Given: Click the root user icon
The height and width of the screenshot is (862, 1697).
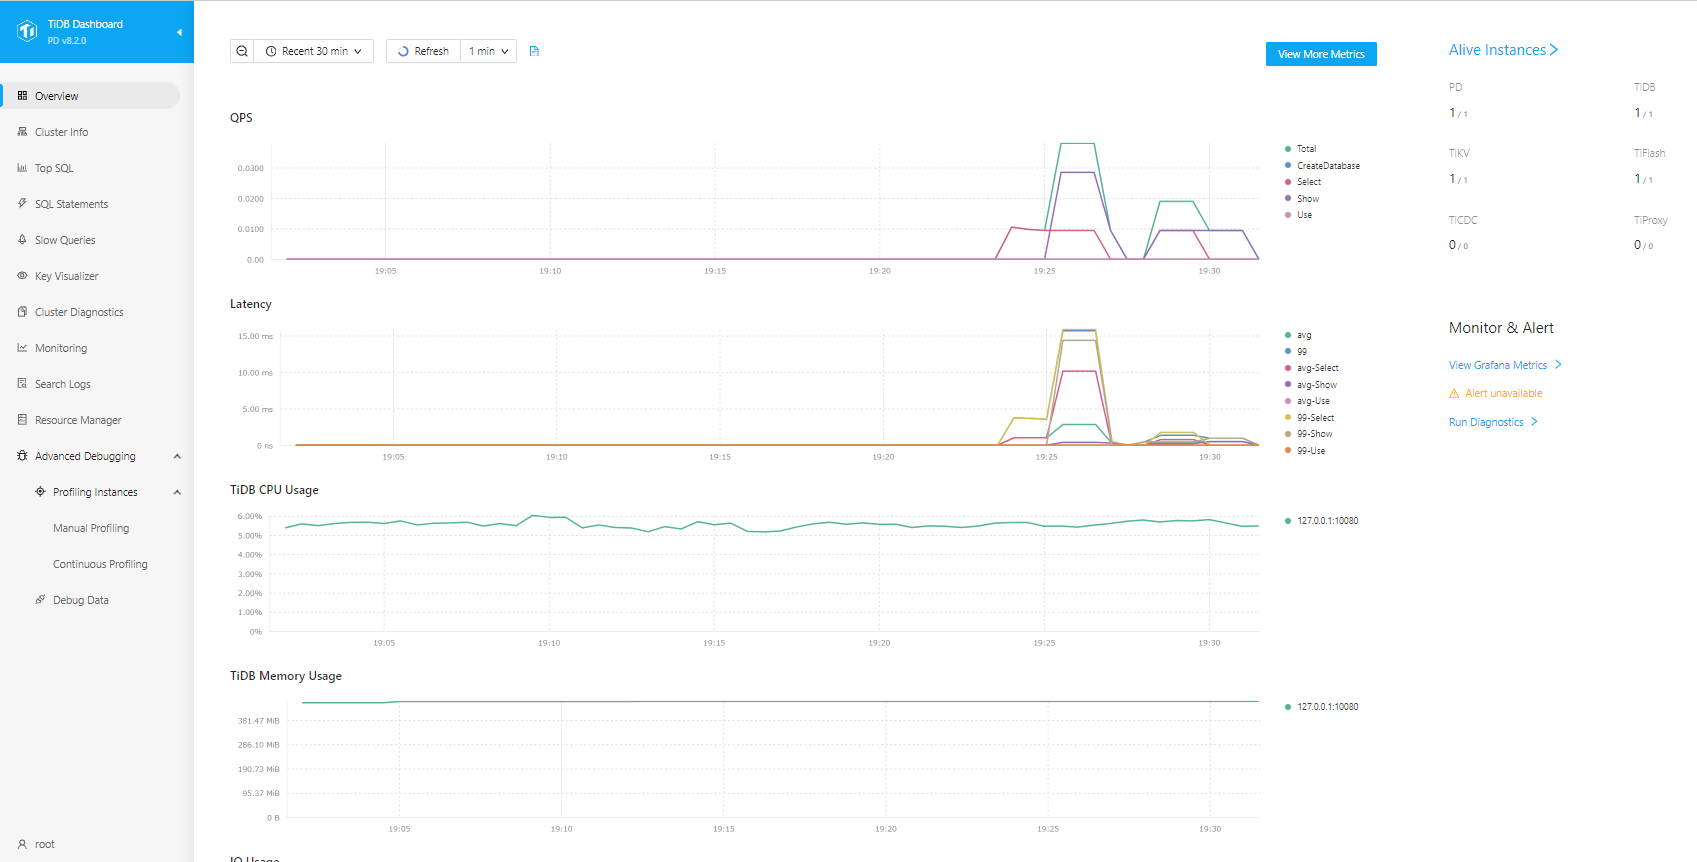Looking at the screenshot, I should [x=22, y=844].
